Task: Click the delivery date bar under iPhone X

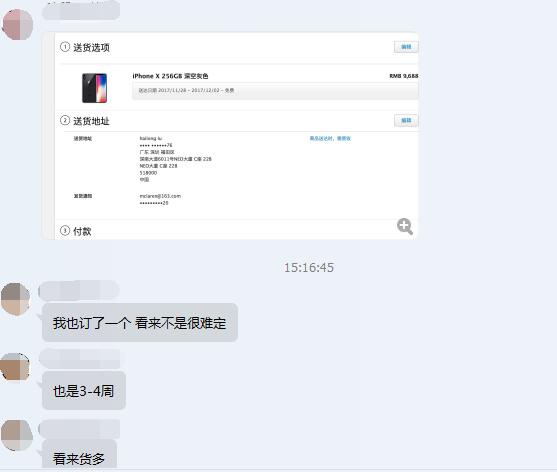Action: tap(275, 91)
